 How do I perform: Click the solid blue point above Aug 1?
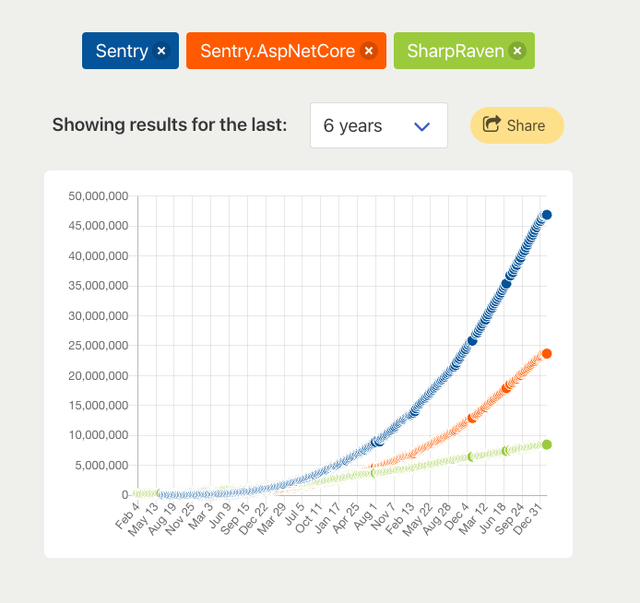(376, 442)
